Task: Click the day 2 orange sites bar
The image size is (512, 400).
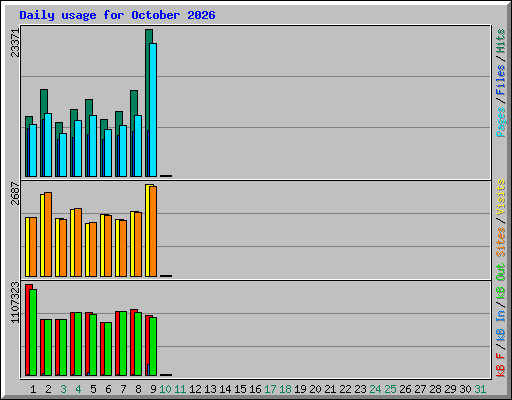Action: click(48, 234)
